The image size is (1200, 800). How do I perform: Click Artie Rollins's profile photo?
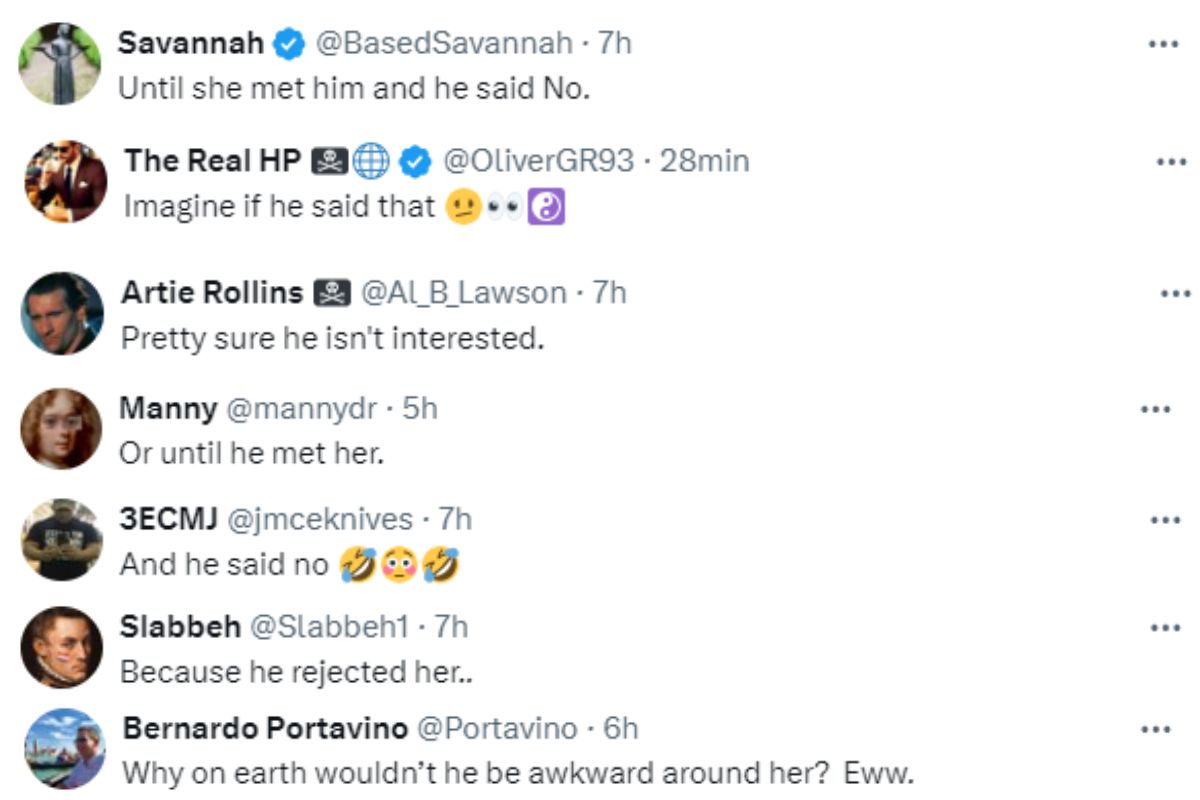click(62, 313)
